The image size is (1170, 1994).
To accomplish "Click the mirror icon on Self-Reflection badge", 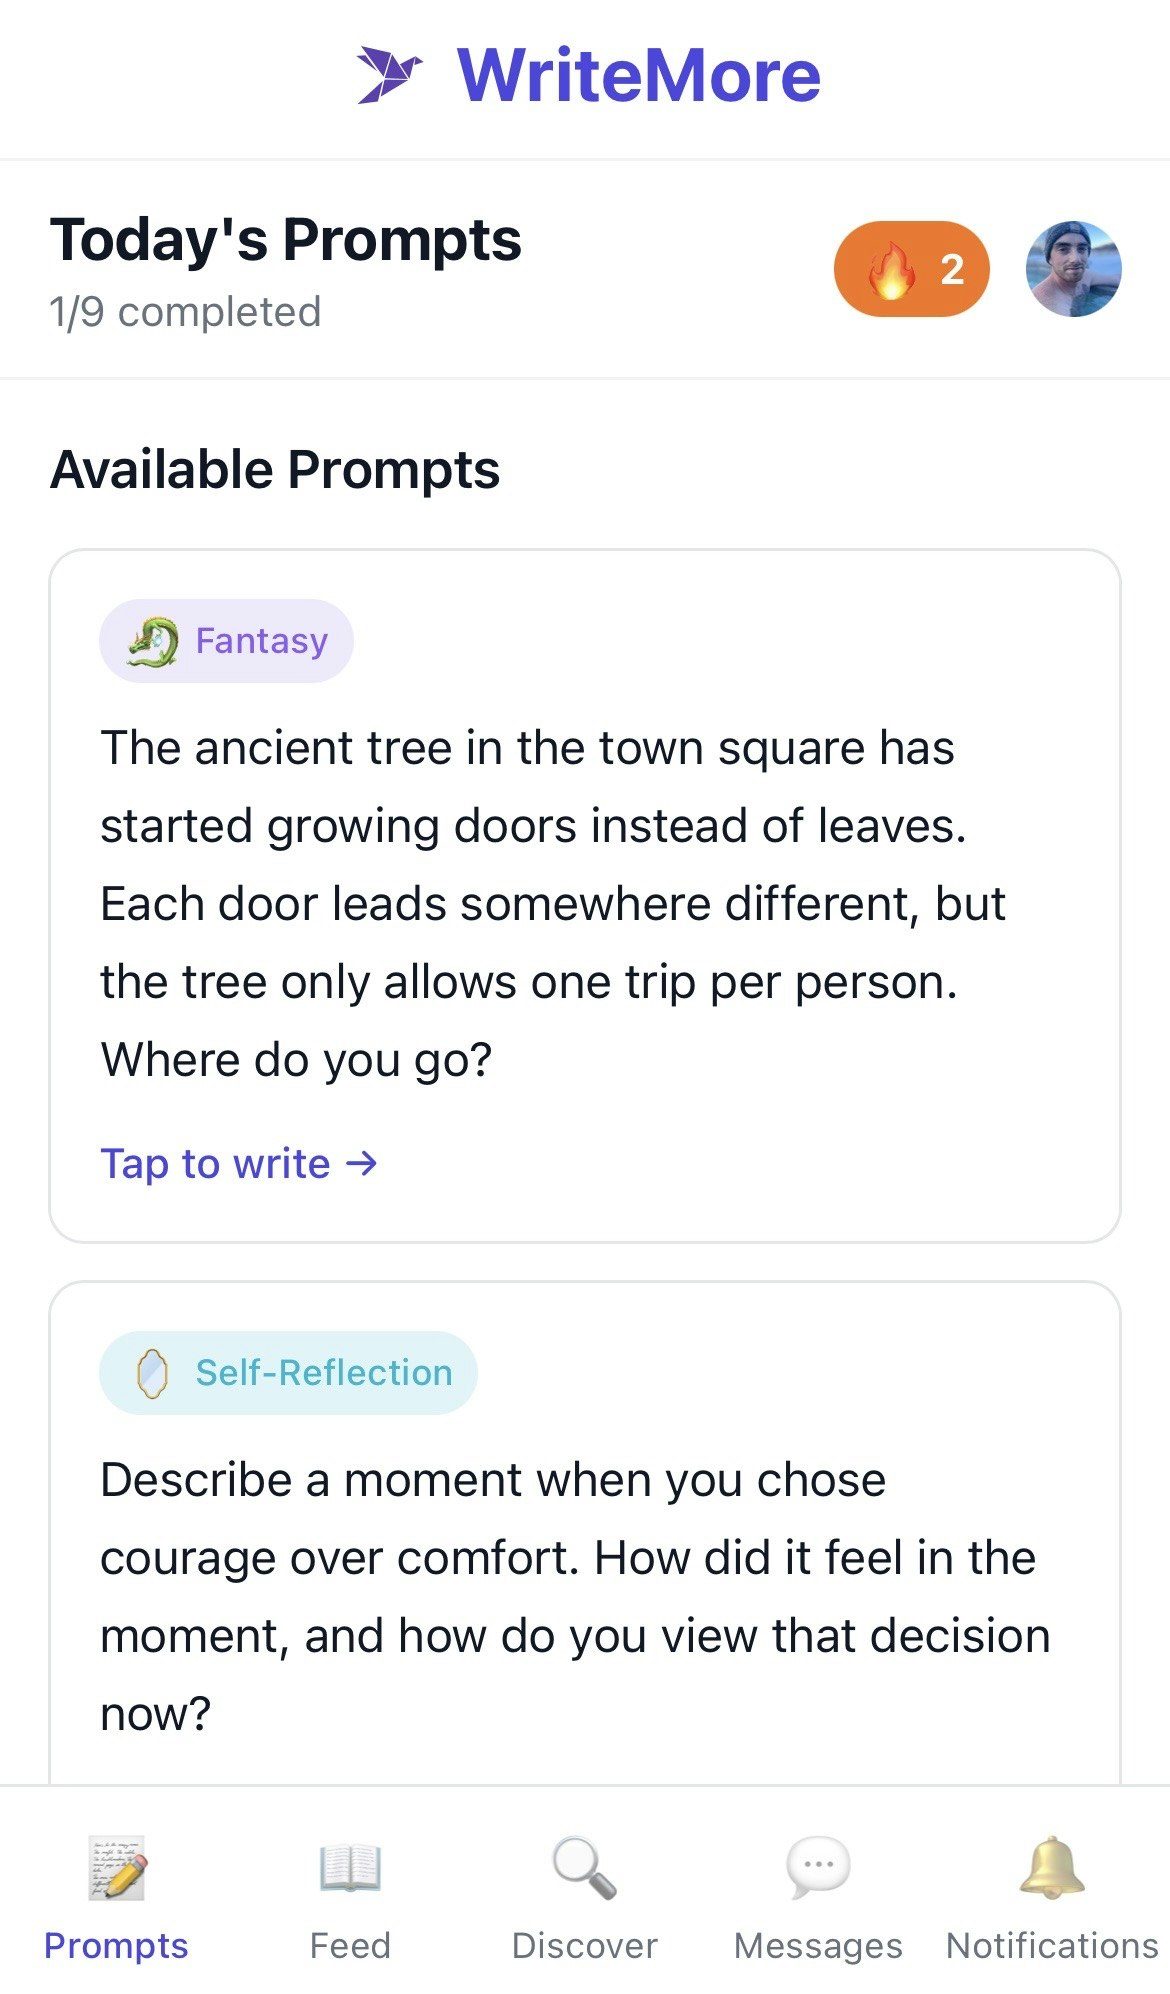I will tap(150, 1372).
